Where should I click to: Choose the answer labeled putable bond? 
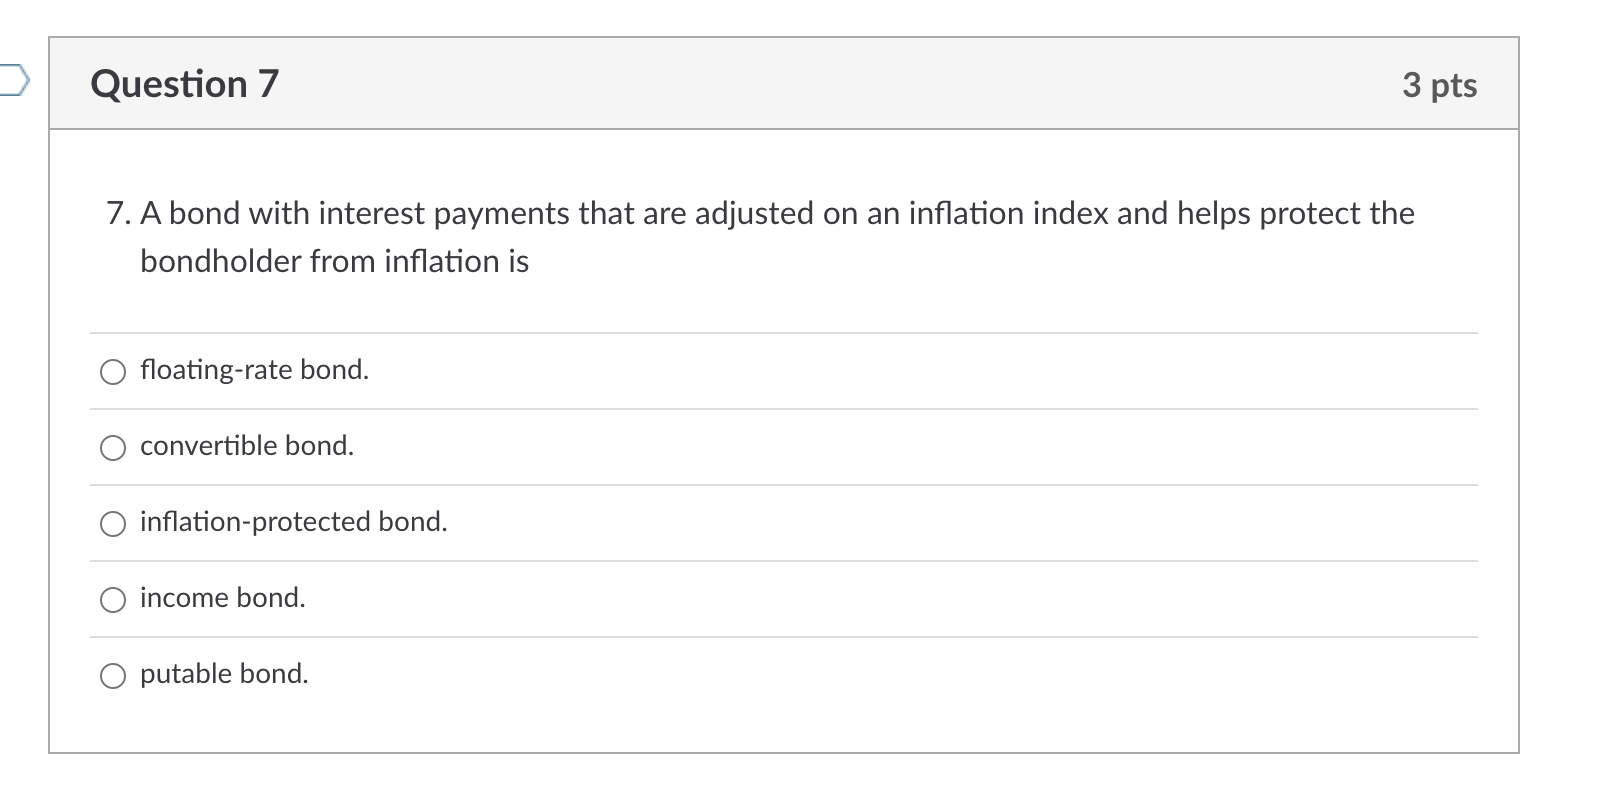(223, 673)
